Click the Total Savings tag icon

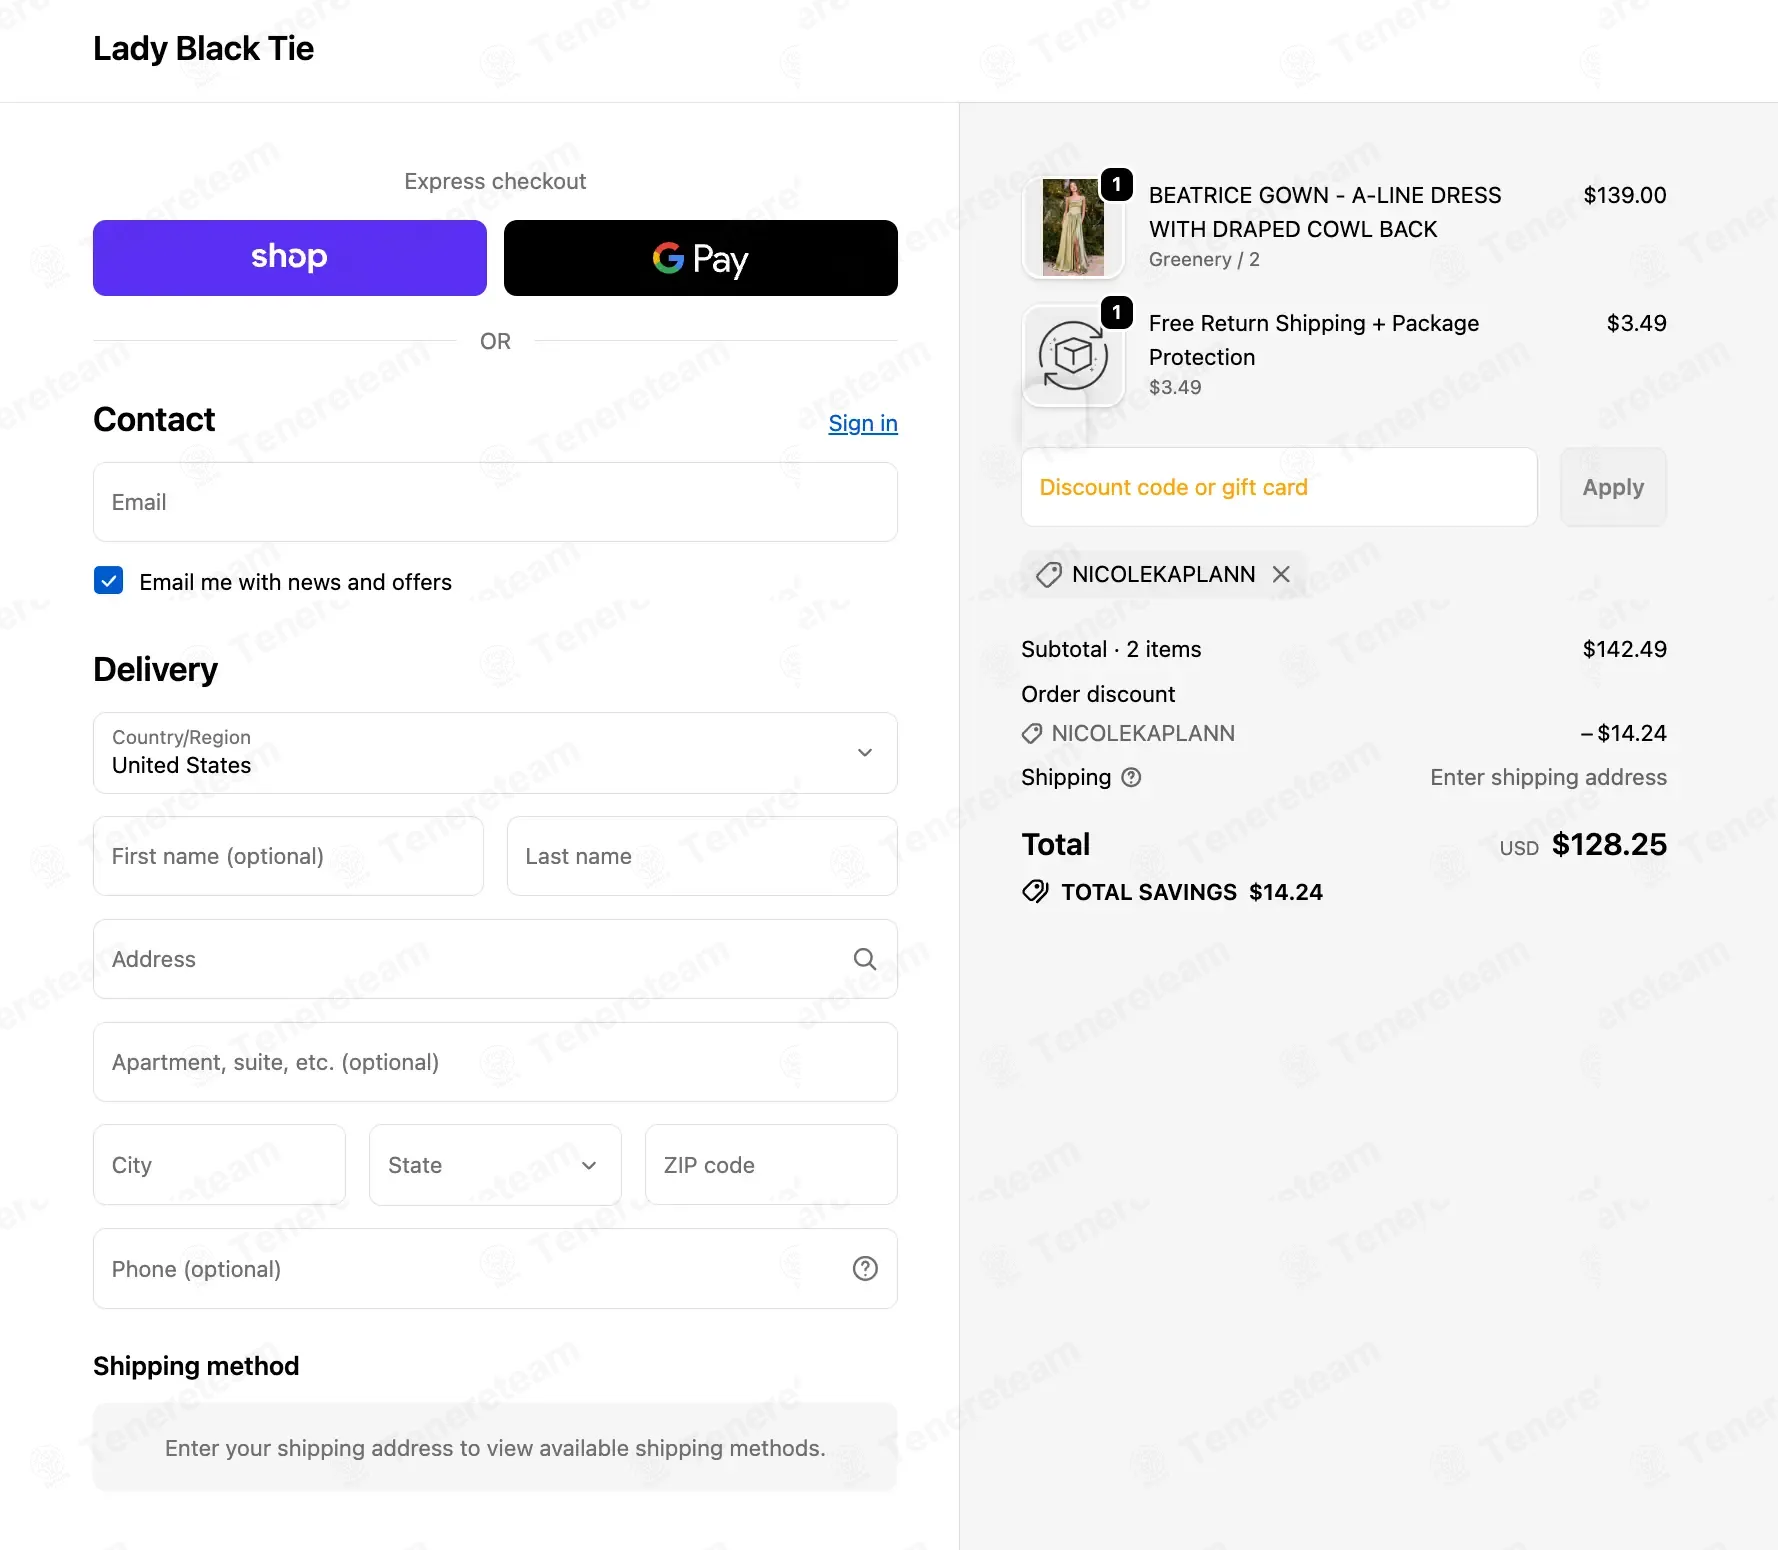pos(1035,891)
